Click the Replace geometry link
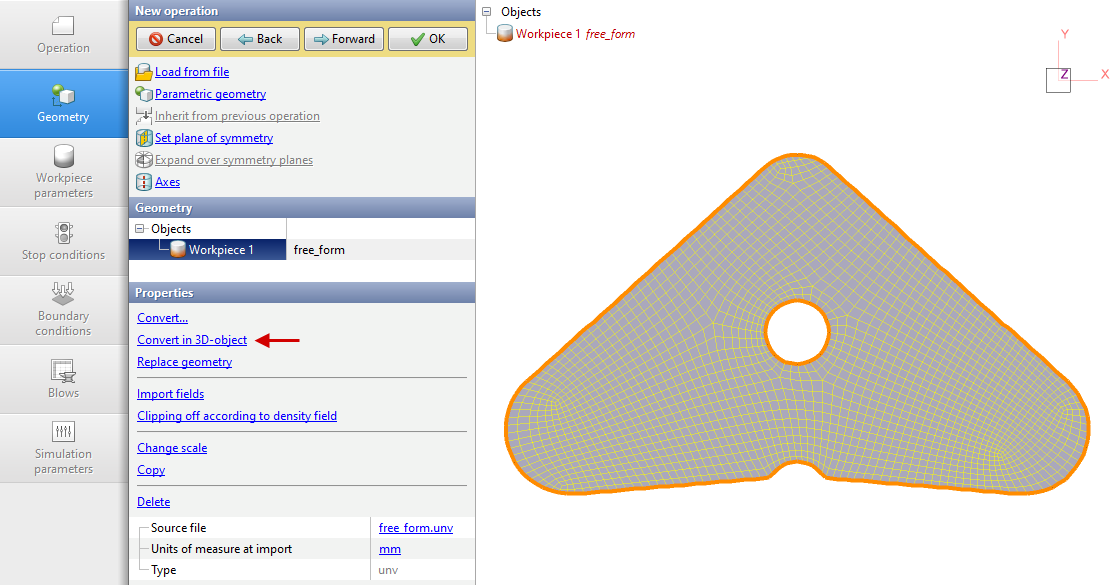Screen dimensions: 1118x585 184,362
